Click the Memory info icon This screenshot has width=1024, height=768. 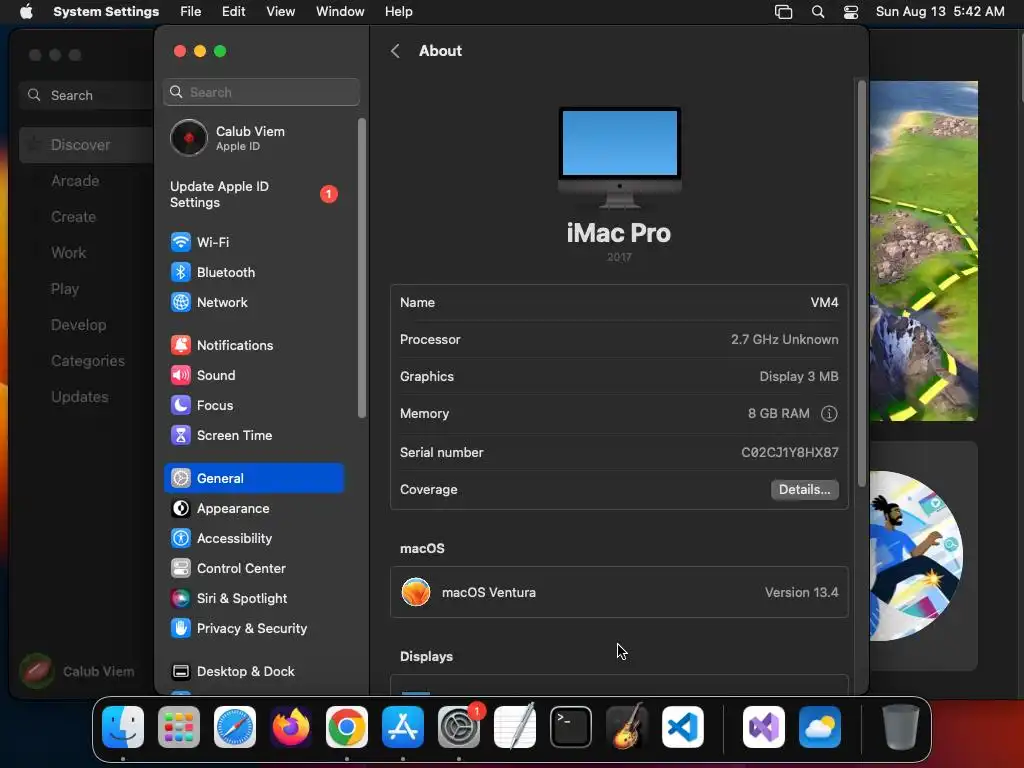pyautogui.click(x=829, y=413)
